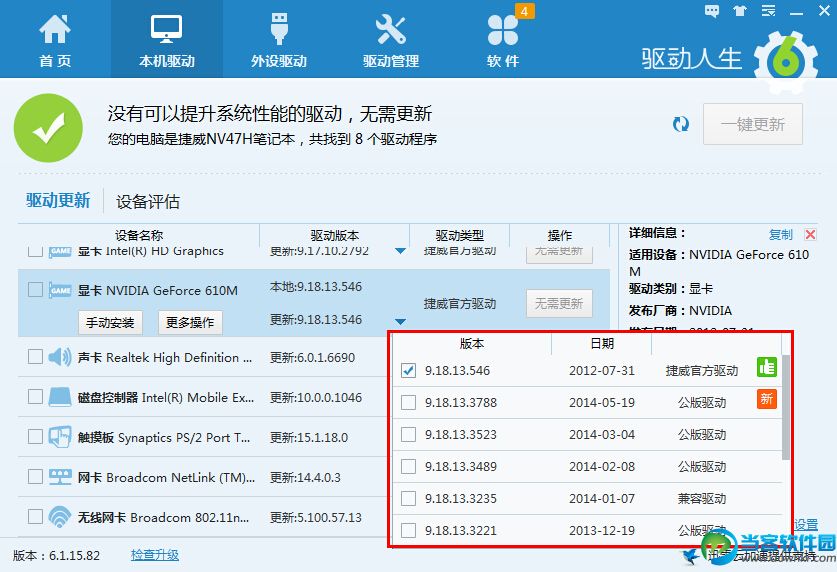Check version 9.18.13.3221 checkbox
Screen dimensions: 837x572
click(408, 530)
